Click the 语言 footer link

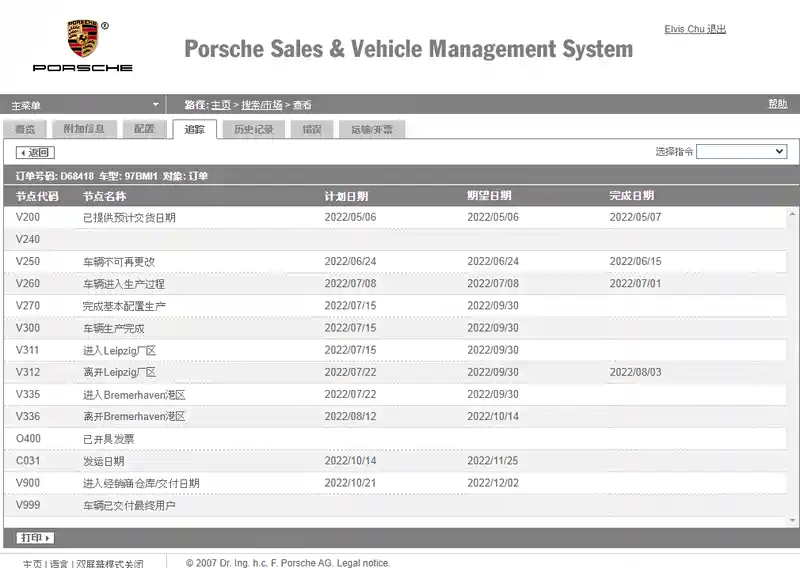click(x=59, y=564)
